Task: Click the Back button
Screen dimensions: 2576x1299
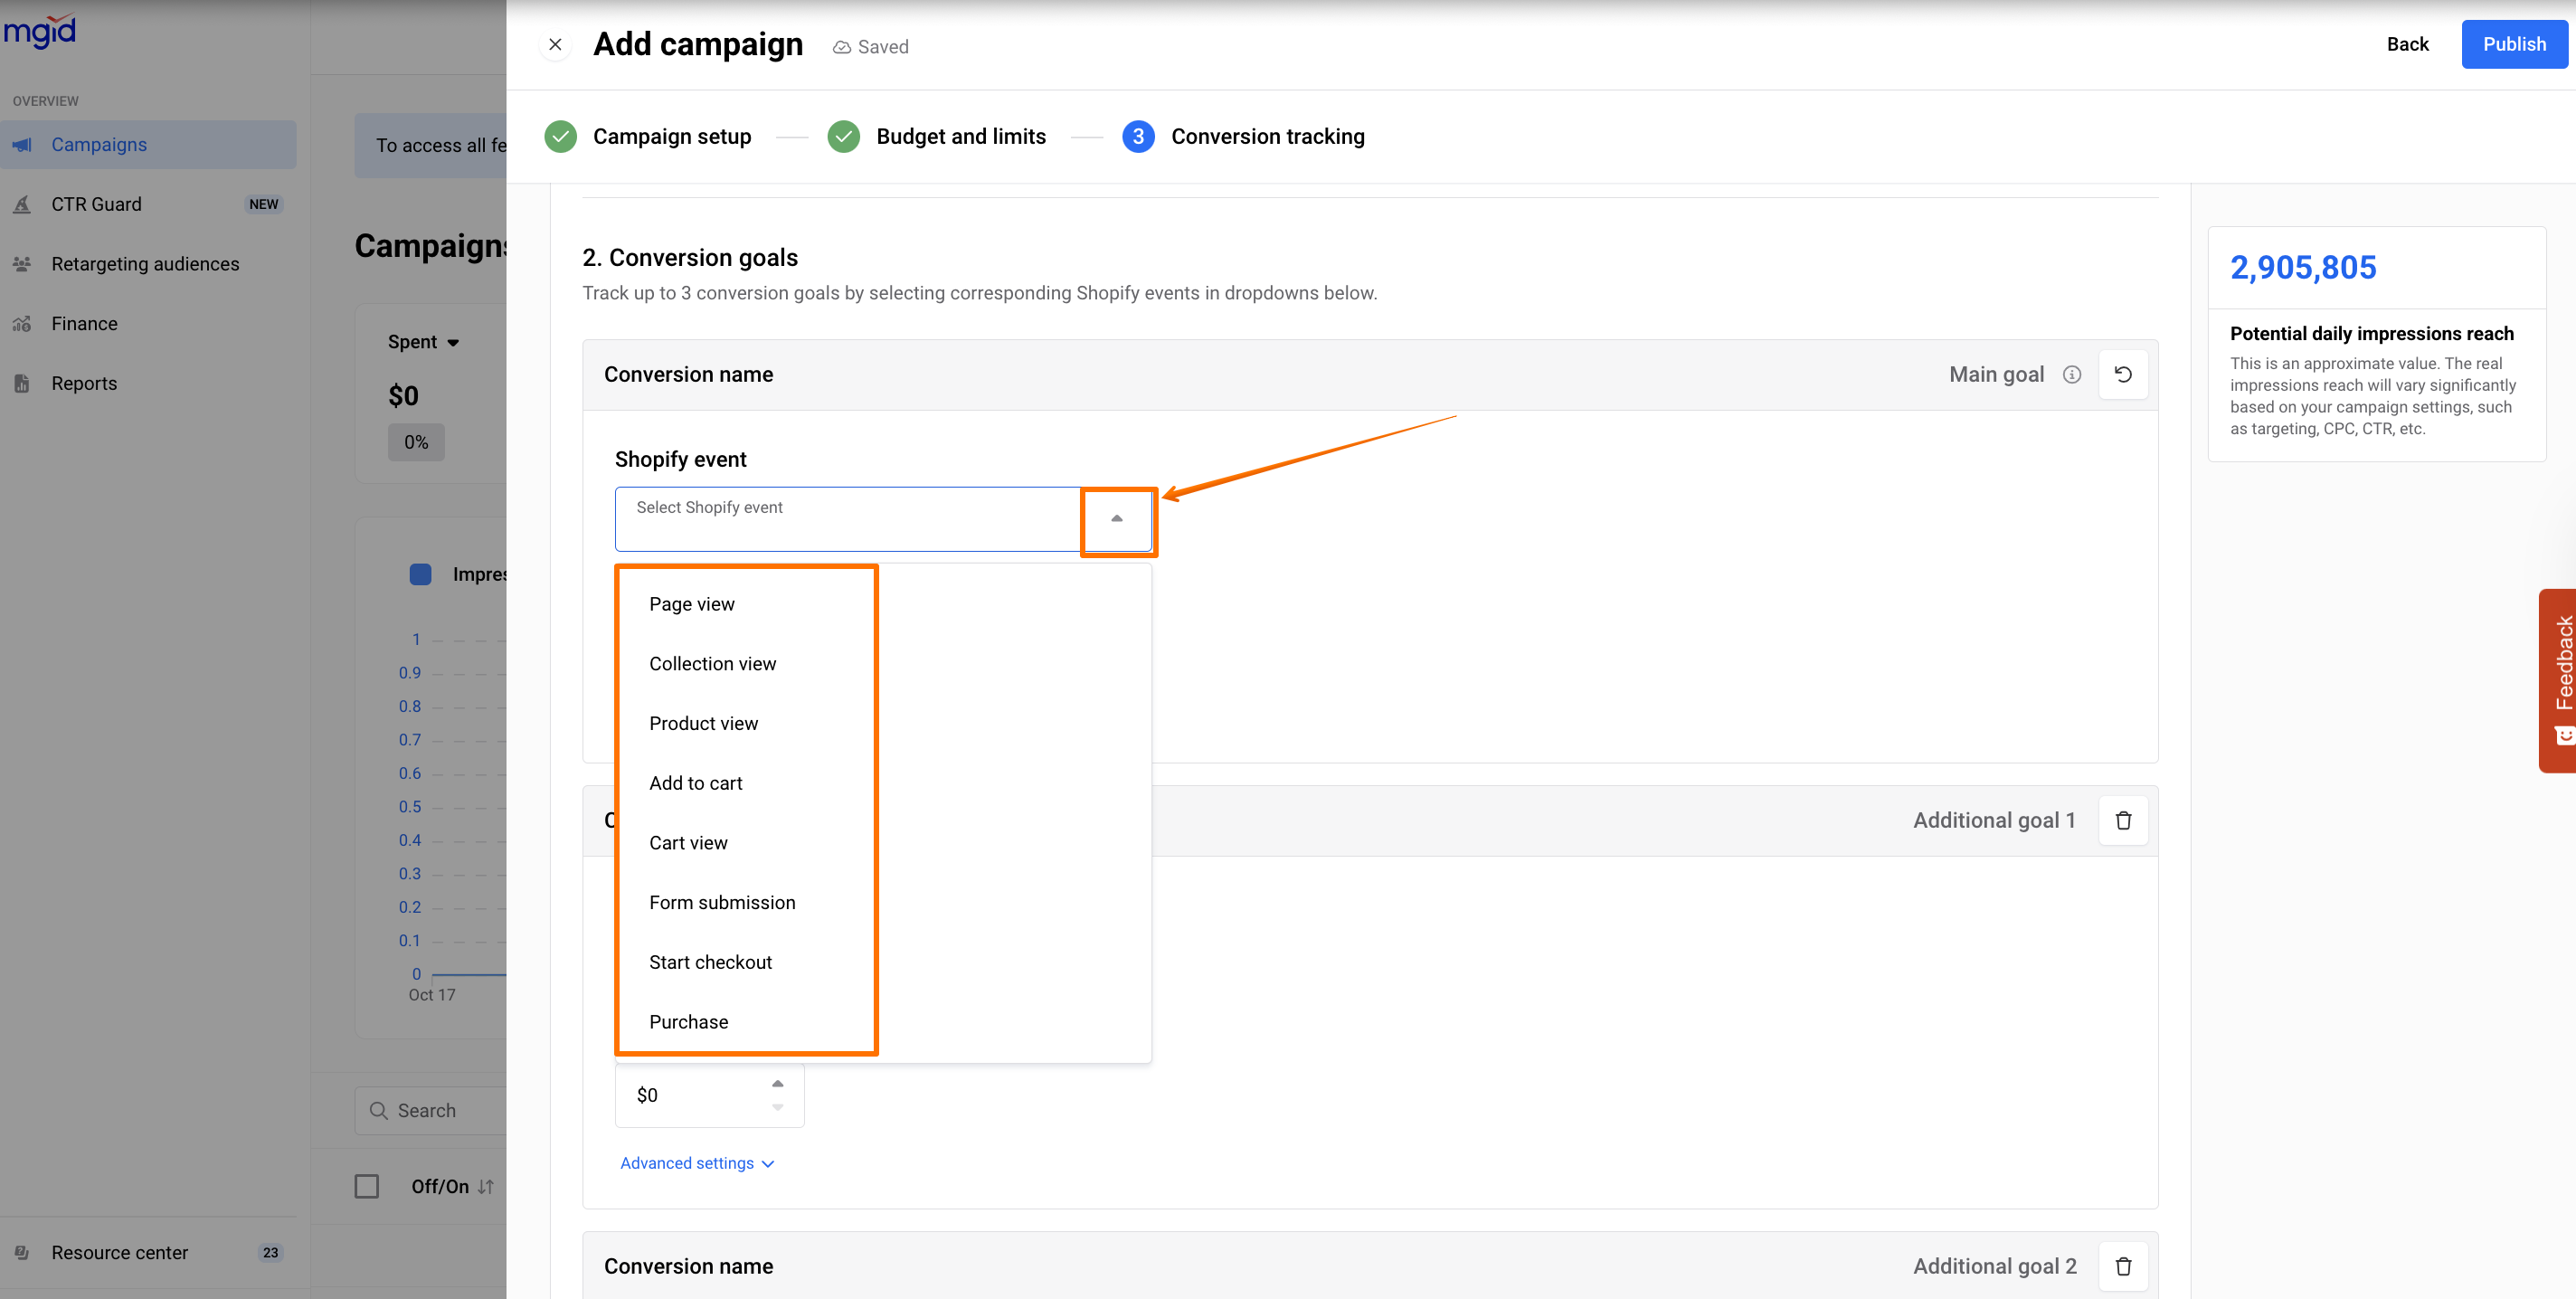Action: [x=2406, y=45]
